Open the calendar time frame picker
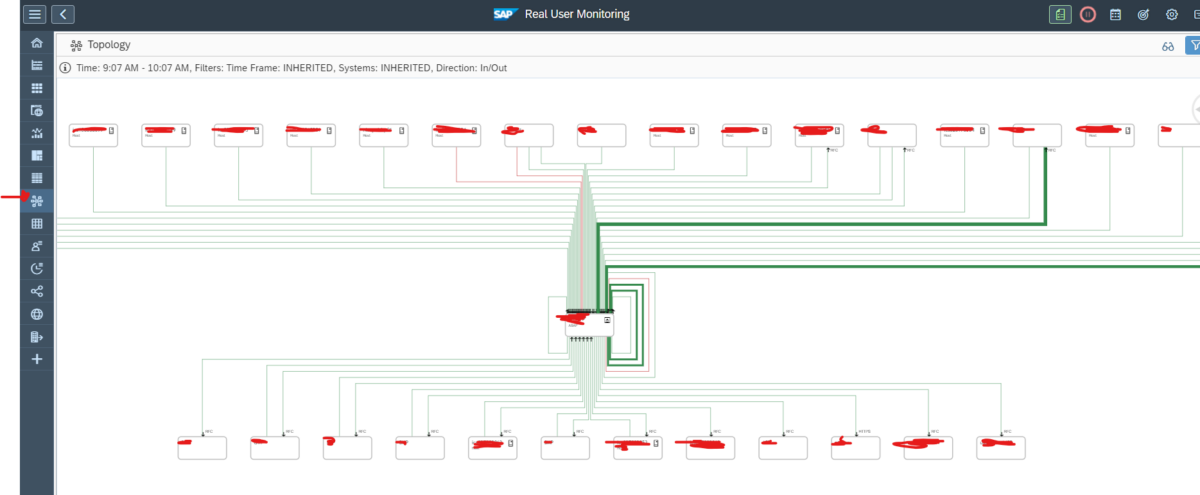Viewport: 1200px width, 495px height. [1116, 15]
